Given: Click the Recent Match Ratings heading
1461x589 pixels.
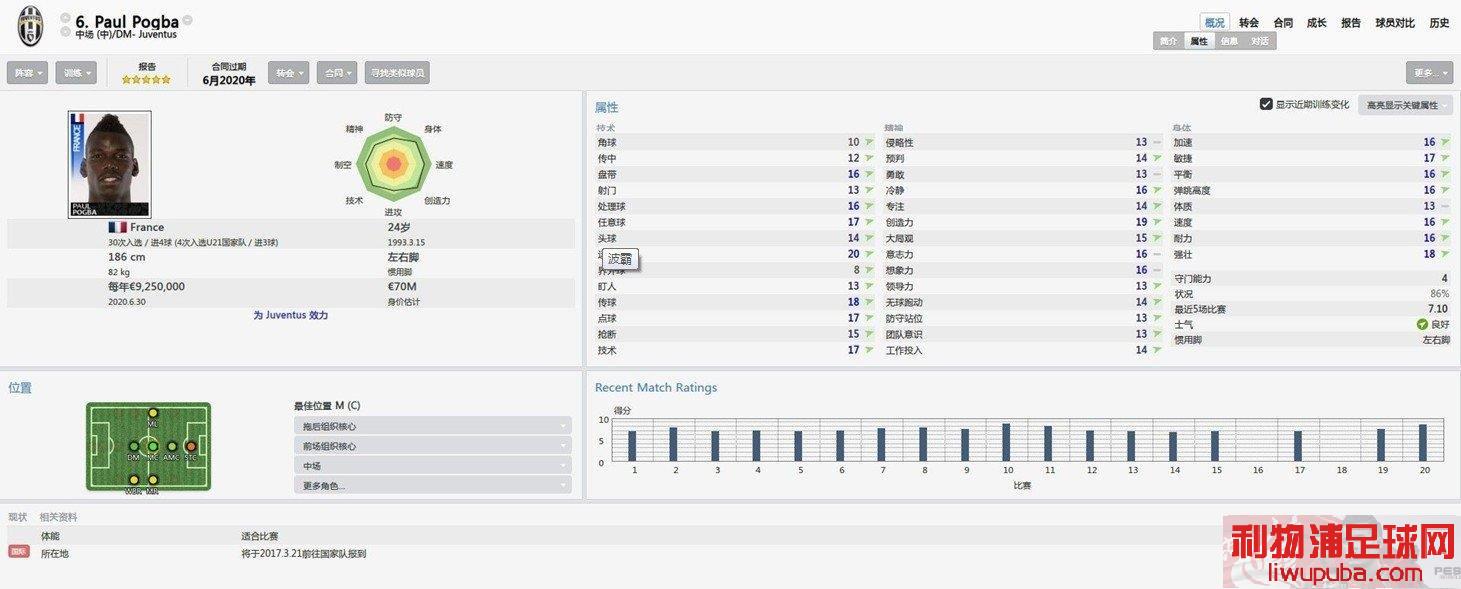Looking at the screenshot, I should click(x=656, y=387).
